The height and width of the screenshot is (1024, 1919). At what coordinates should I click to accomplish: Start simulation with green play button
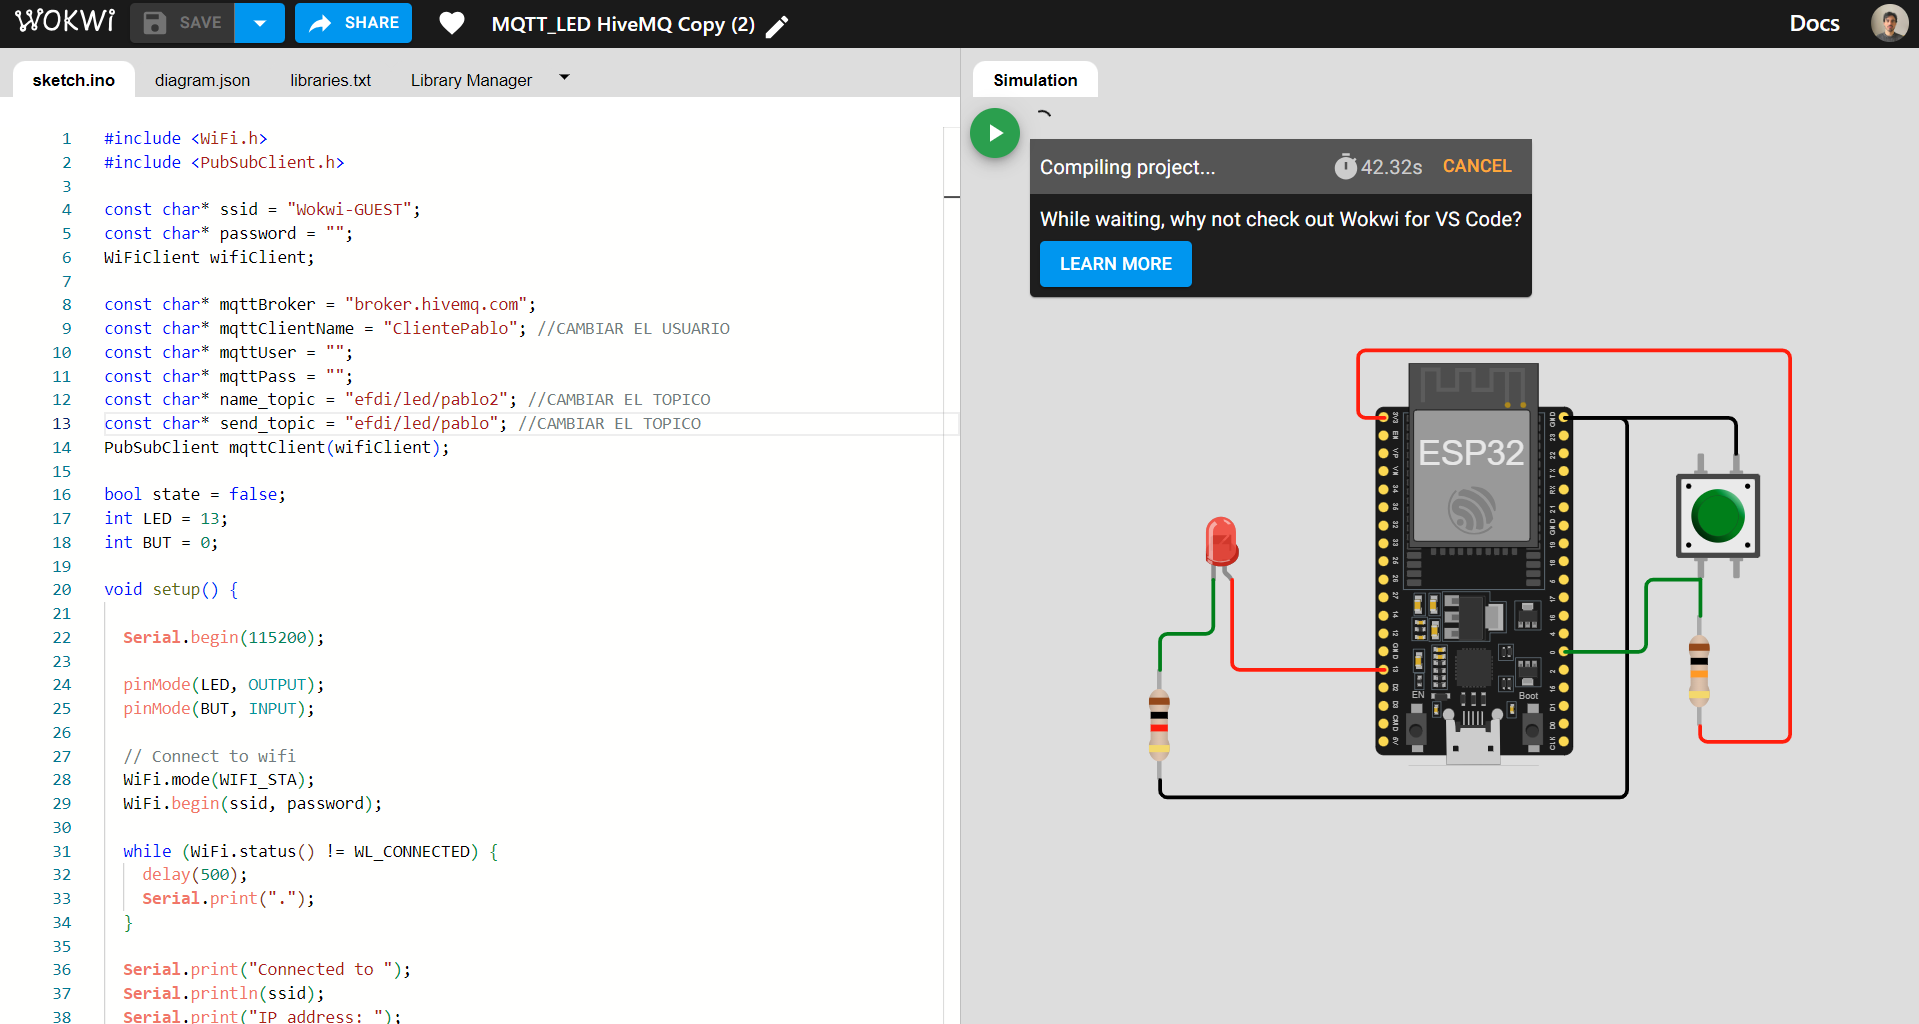click(x=995, y=133)
